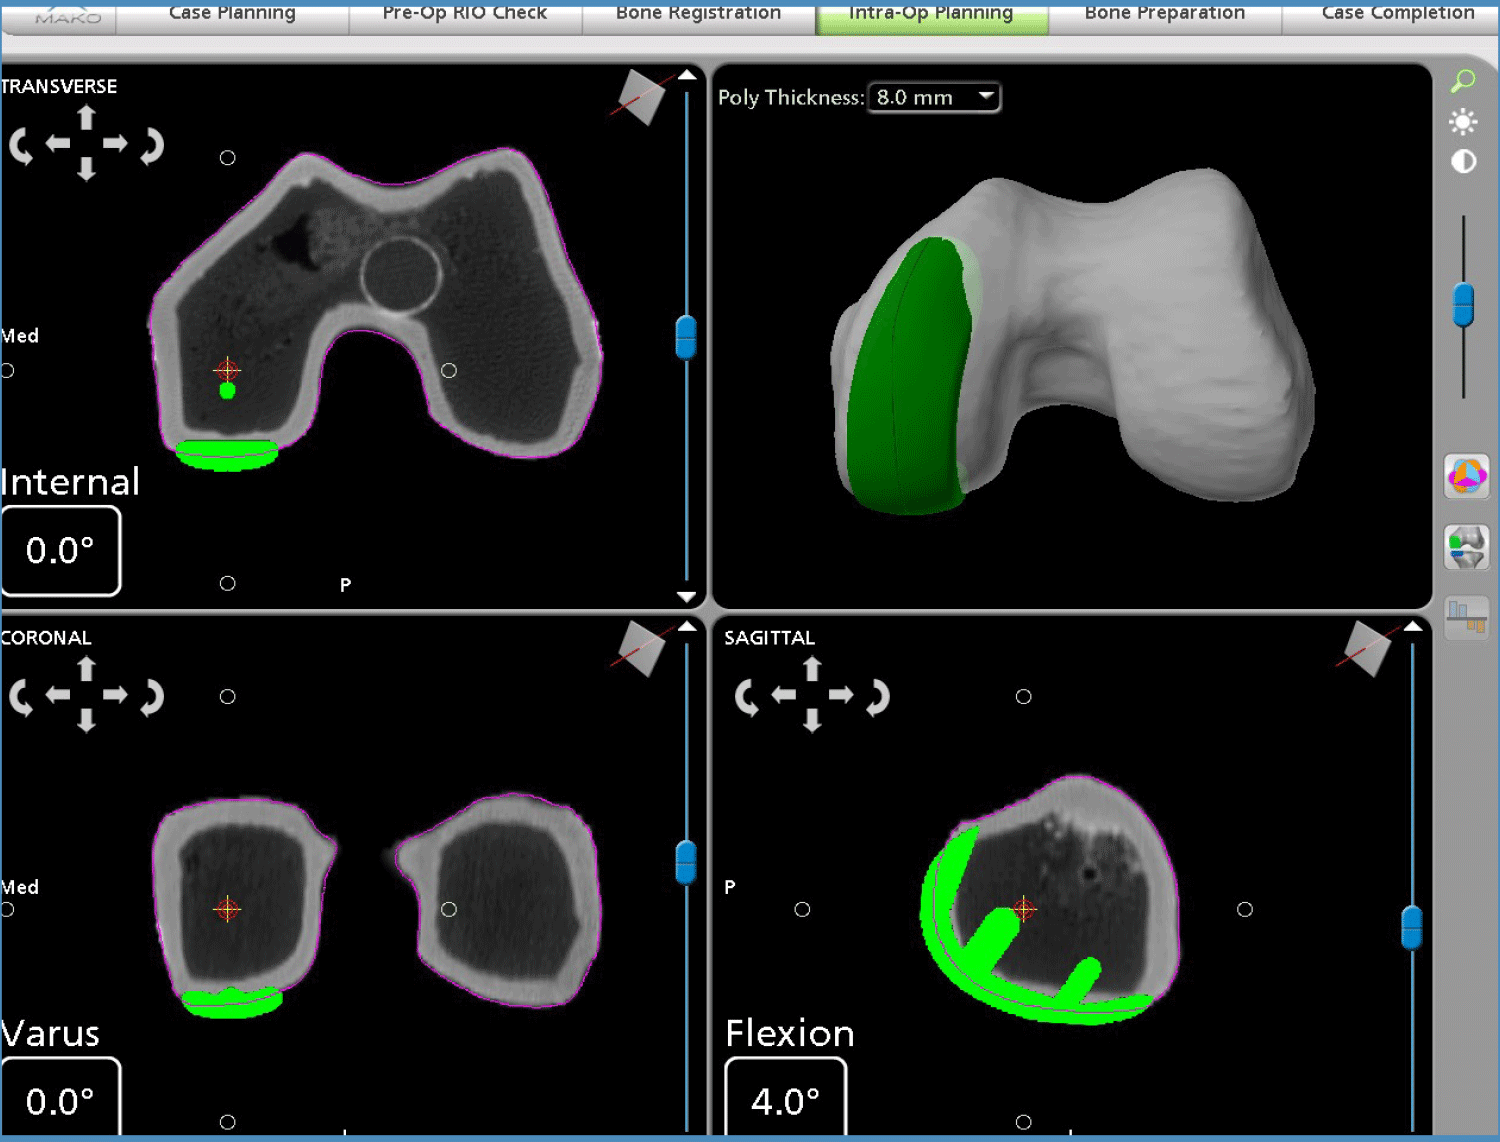
Task: Open the brightness adjustment control
Action: coord(1462,121)
